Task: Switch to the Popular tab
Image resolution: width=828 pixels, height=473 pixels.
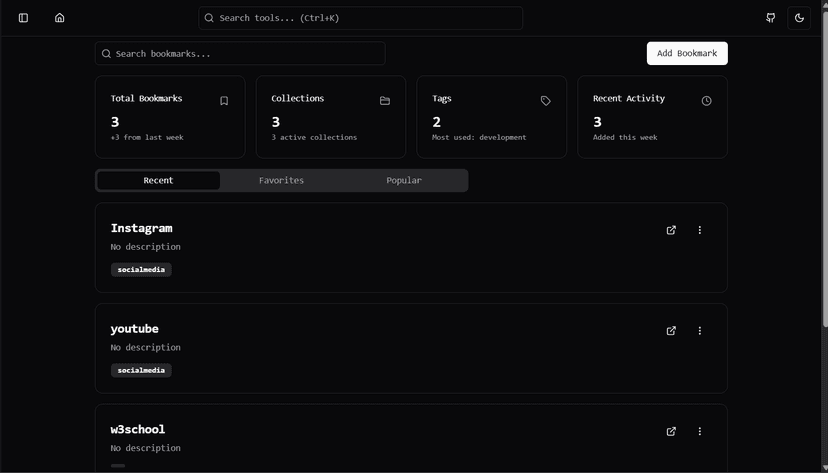Action: point(404,181)
